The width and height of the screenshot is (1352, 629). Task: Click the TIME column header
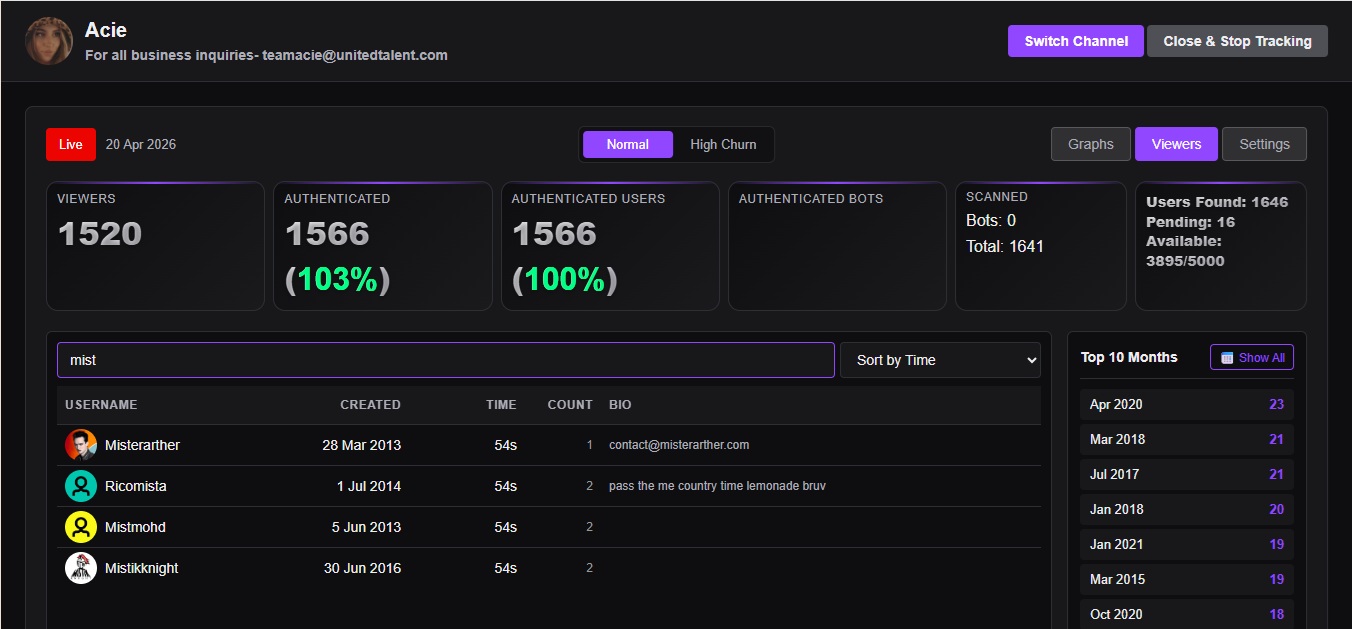pyautogui.click(x=501, y=405)
